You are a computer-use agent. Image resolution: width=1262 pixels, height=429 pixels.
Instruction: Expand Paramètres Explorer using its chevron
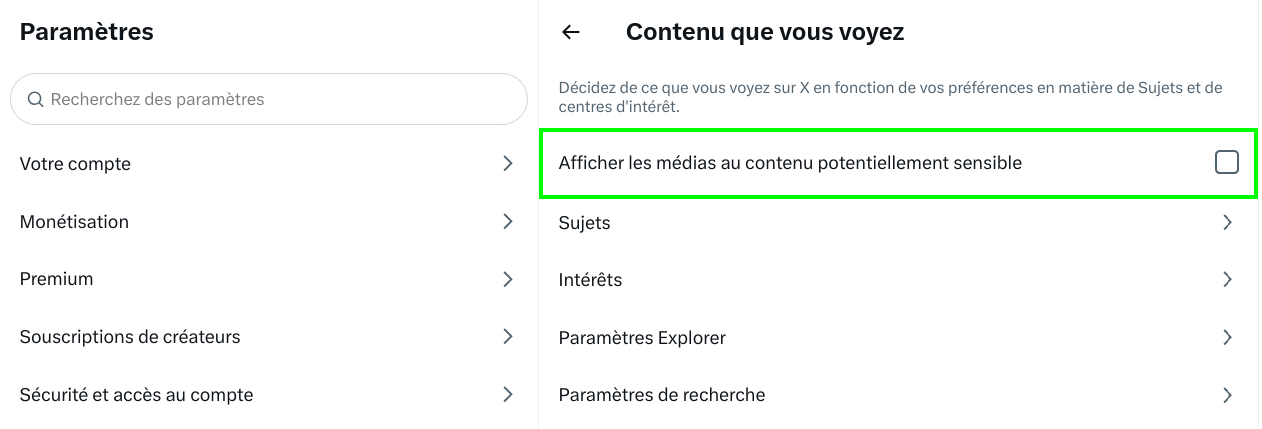pos(1227,338)
